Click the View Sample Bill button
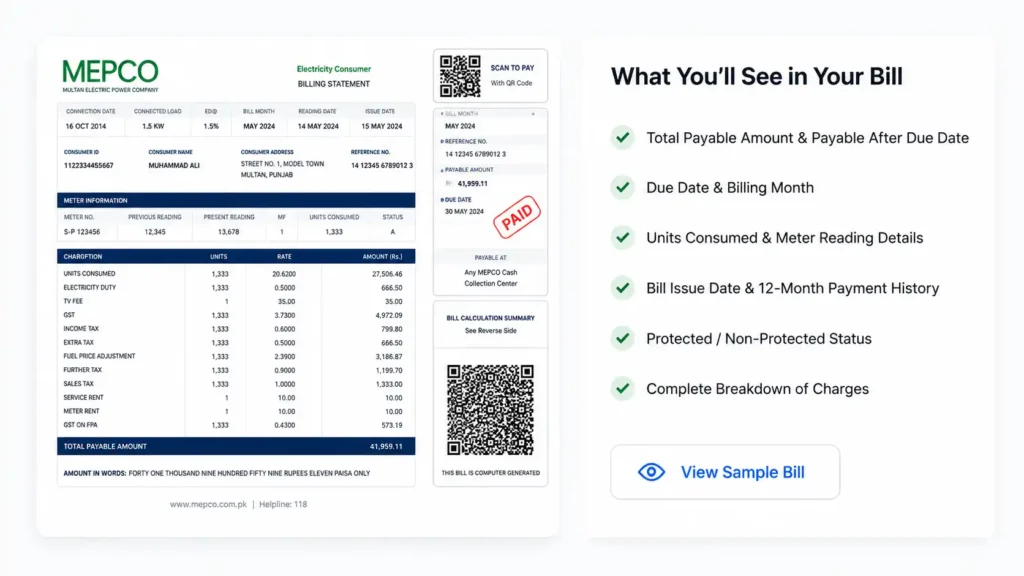Viewport: 1024px width, 576px height. pyautogui.click(x=725, y=472)
